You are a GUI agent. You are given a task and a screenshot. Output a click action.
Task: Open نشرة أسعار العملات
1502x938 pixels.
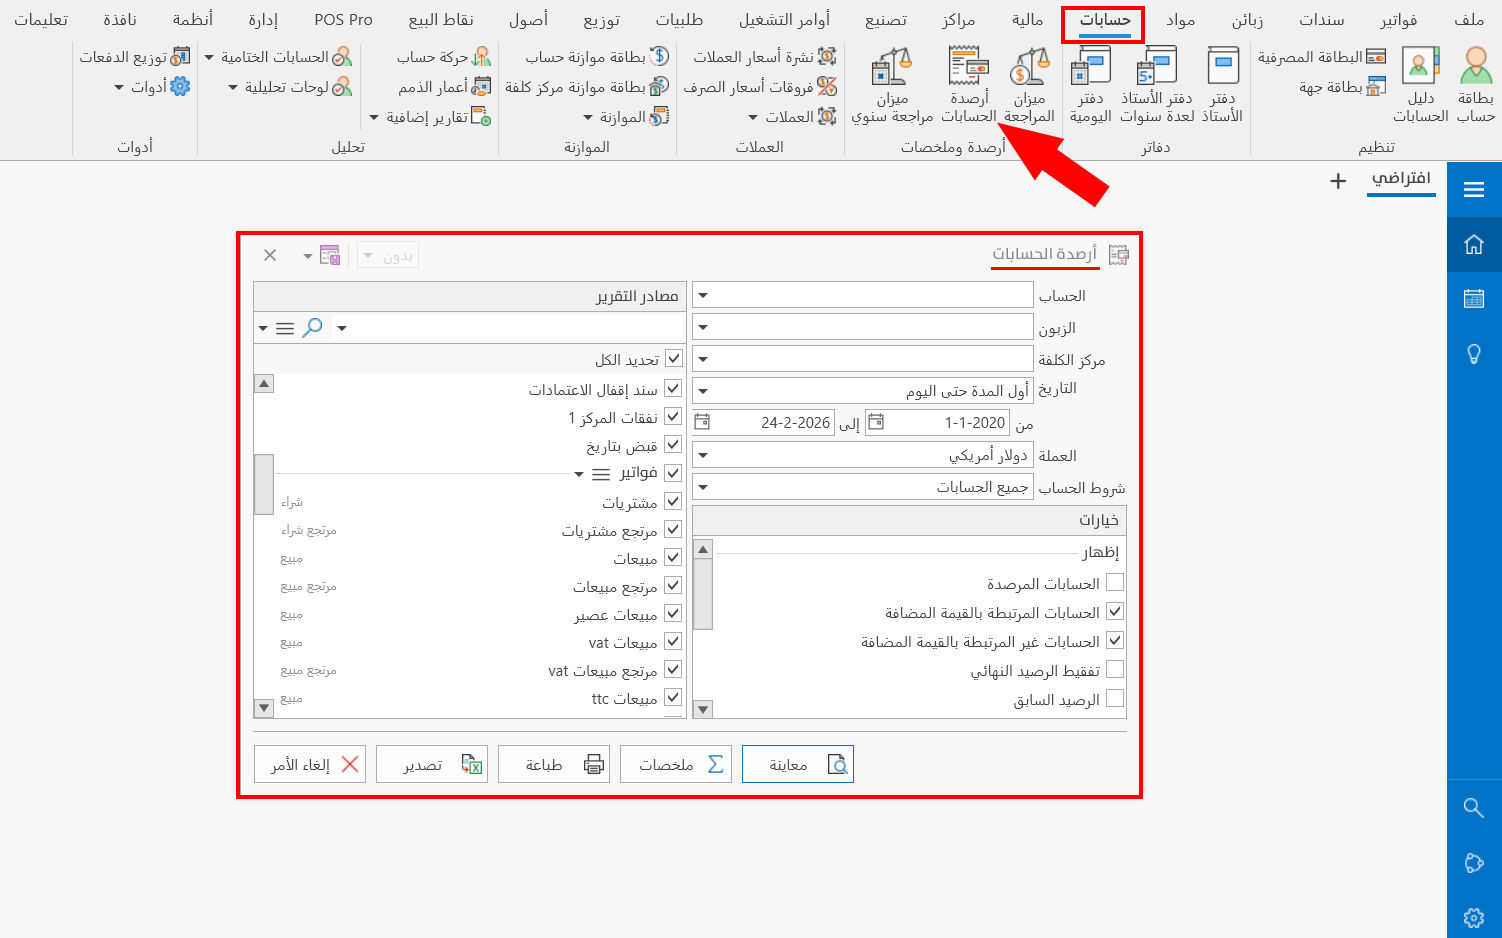click(764, 57)
